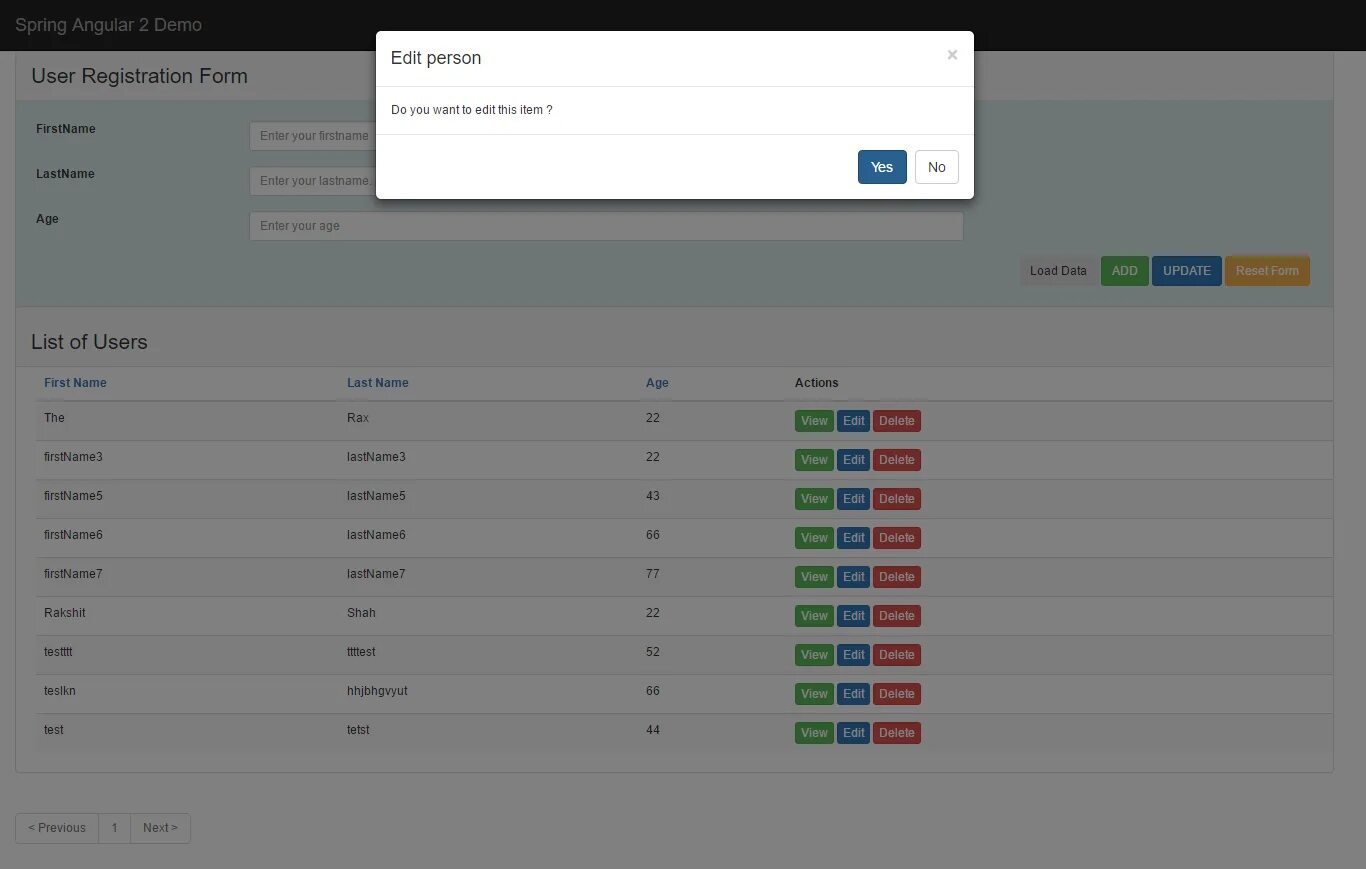Edit the firstName5 user

[x=853, y=499]
